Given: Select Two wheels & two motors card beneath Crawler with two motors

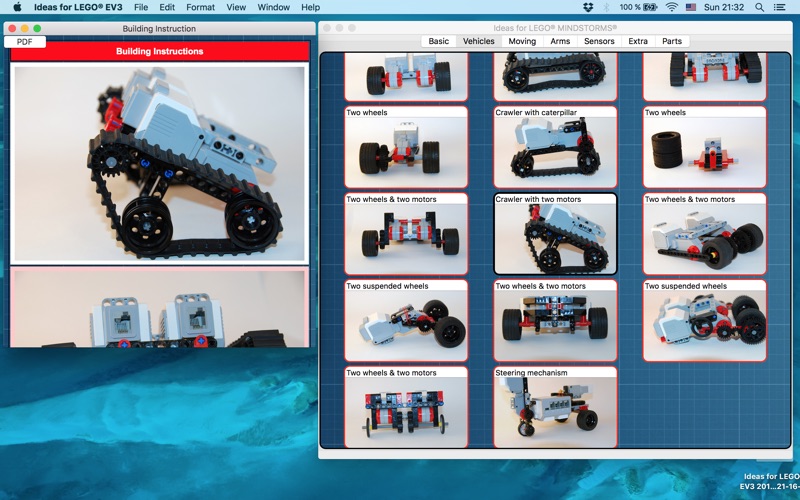Looking at the screenshot, I should [555, 320].
